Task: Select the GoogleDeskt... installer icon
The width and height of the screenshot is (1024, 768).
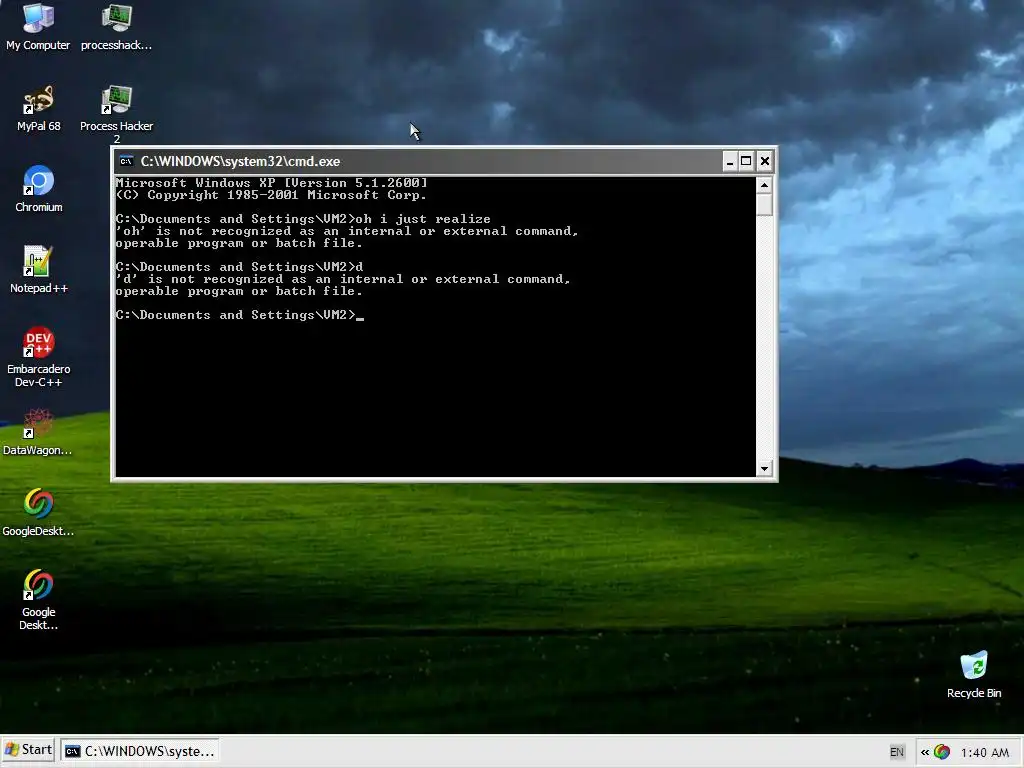Action: [x=38, y=513]
